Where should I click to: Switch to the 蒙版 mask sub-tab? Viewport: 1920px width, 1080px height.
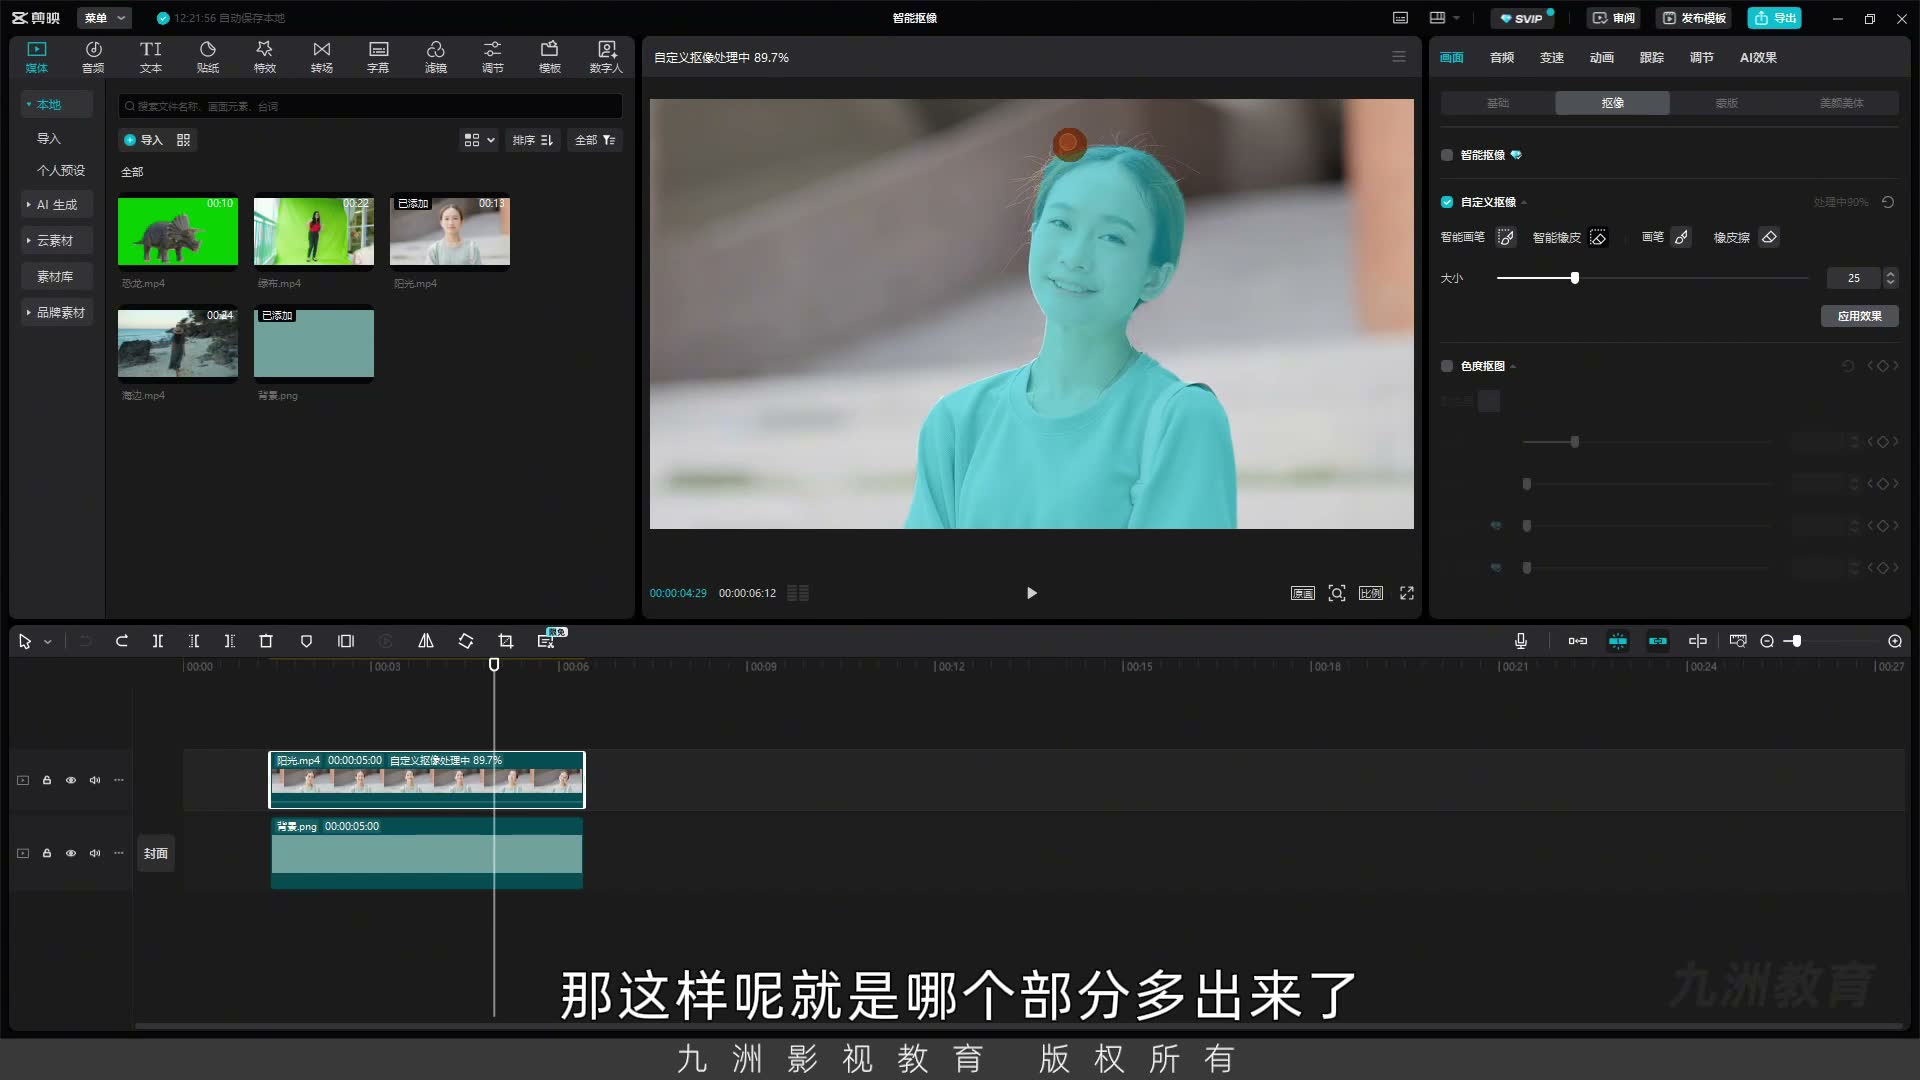[x=1726, y=103]
